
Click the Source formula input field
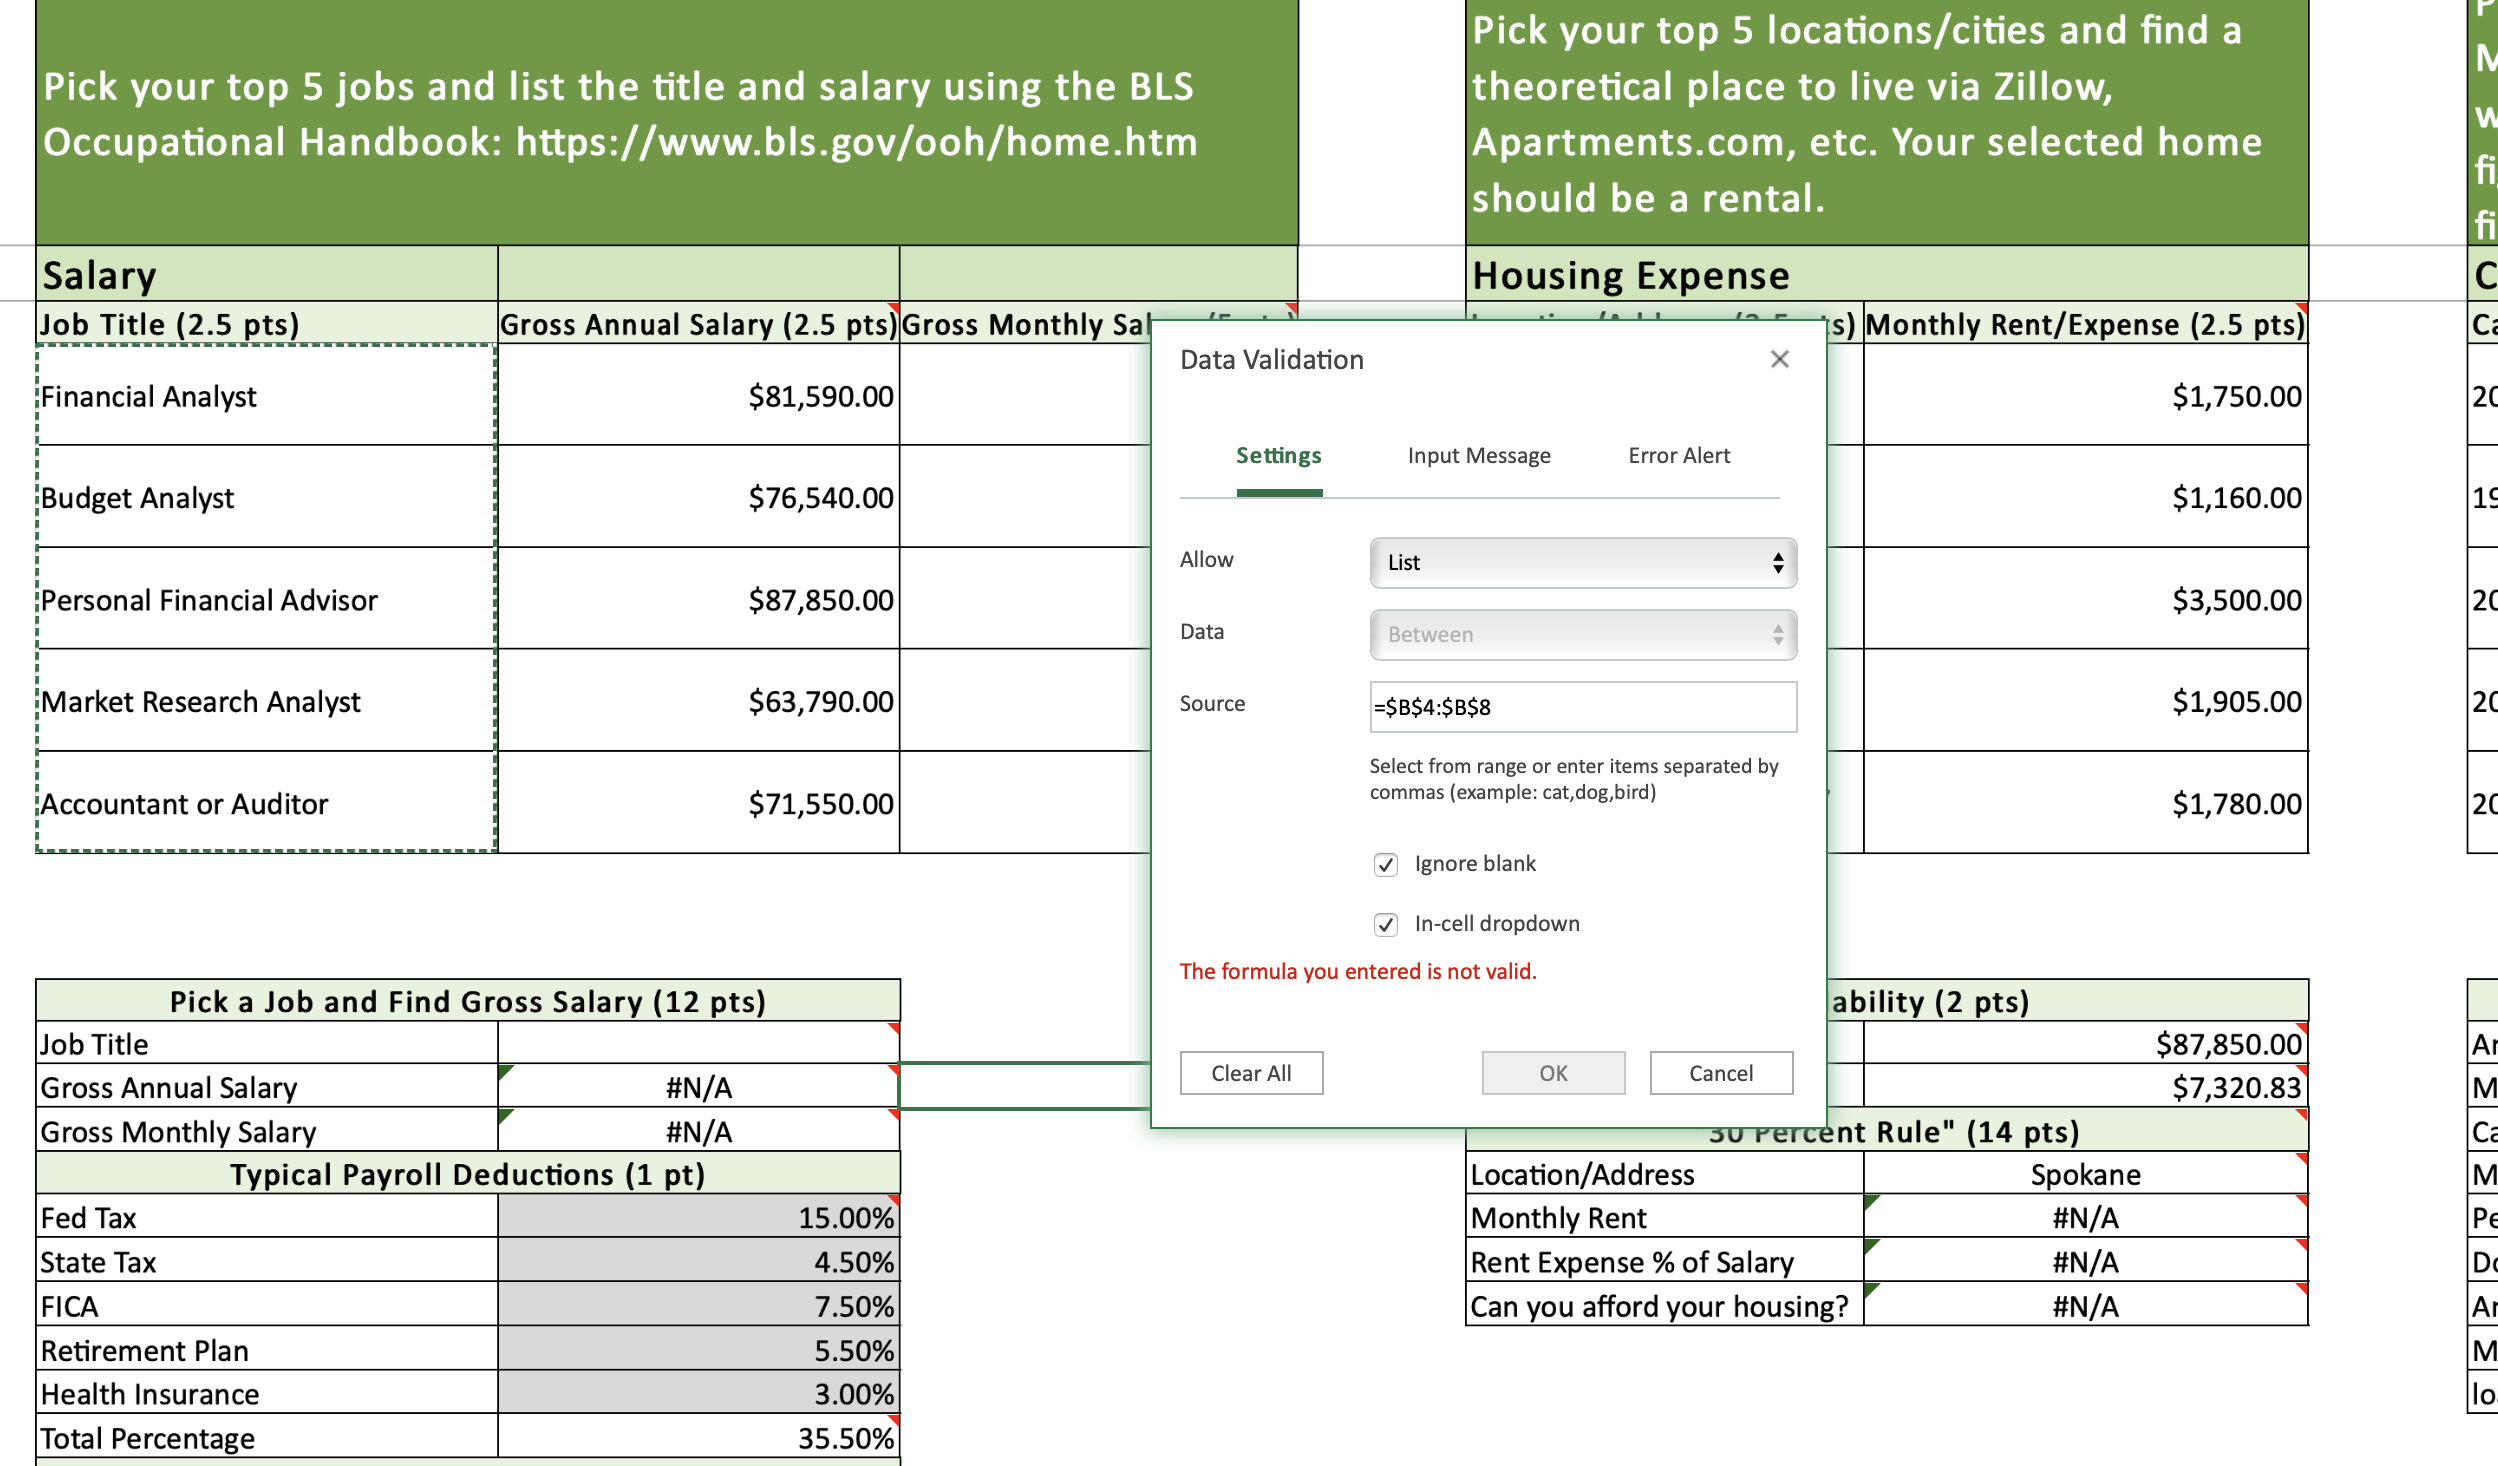pyautogui.click(x=1581, y=707)
